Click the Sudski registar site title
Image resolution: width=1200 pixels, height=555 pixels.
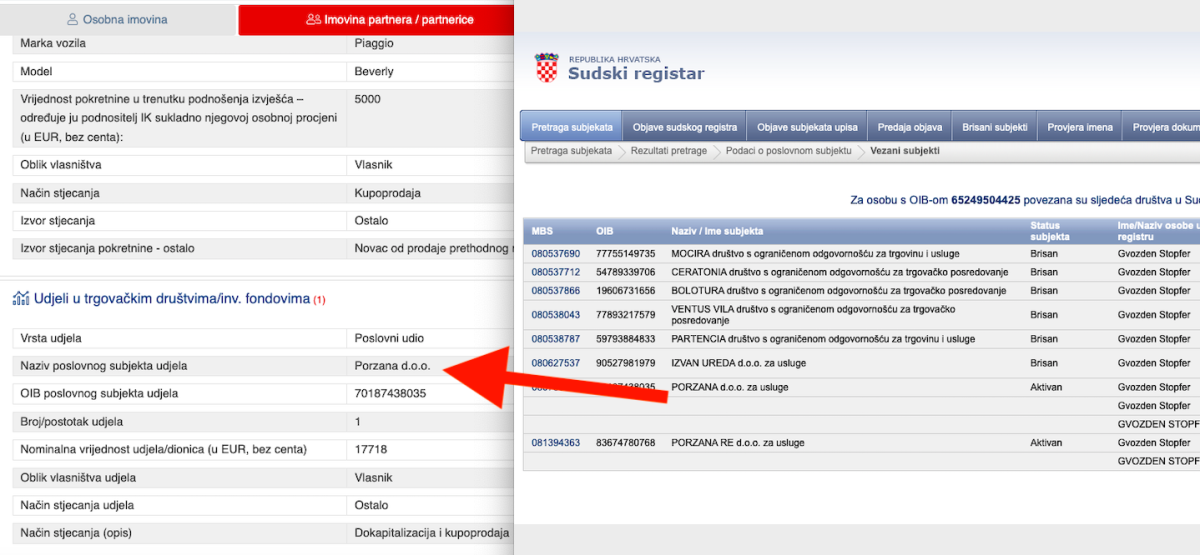(636, 73)
